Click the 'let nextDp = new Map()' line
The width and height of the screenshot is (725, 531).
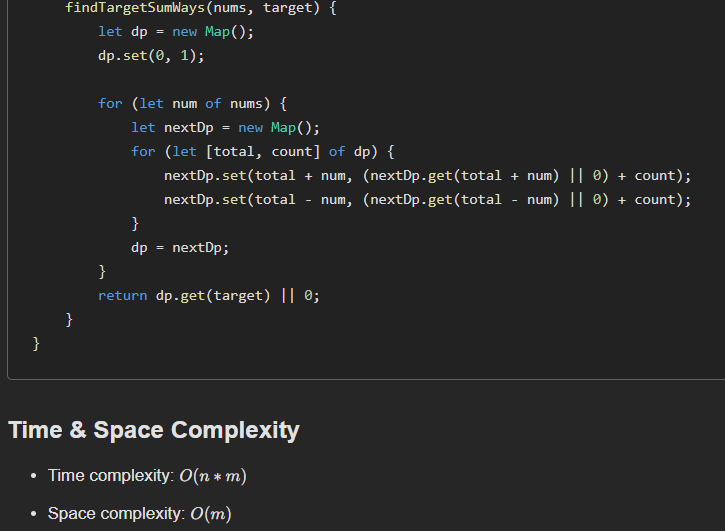click(x=225, y=128)
